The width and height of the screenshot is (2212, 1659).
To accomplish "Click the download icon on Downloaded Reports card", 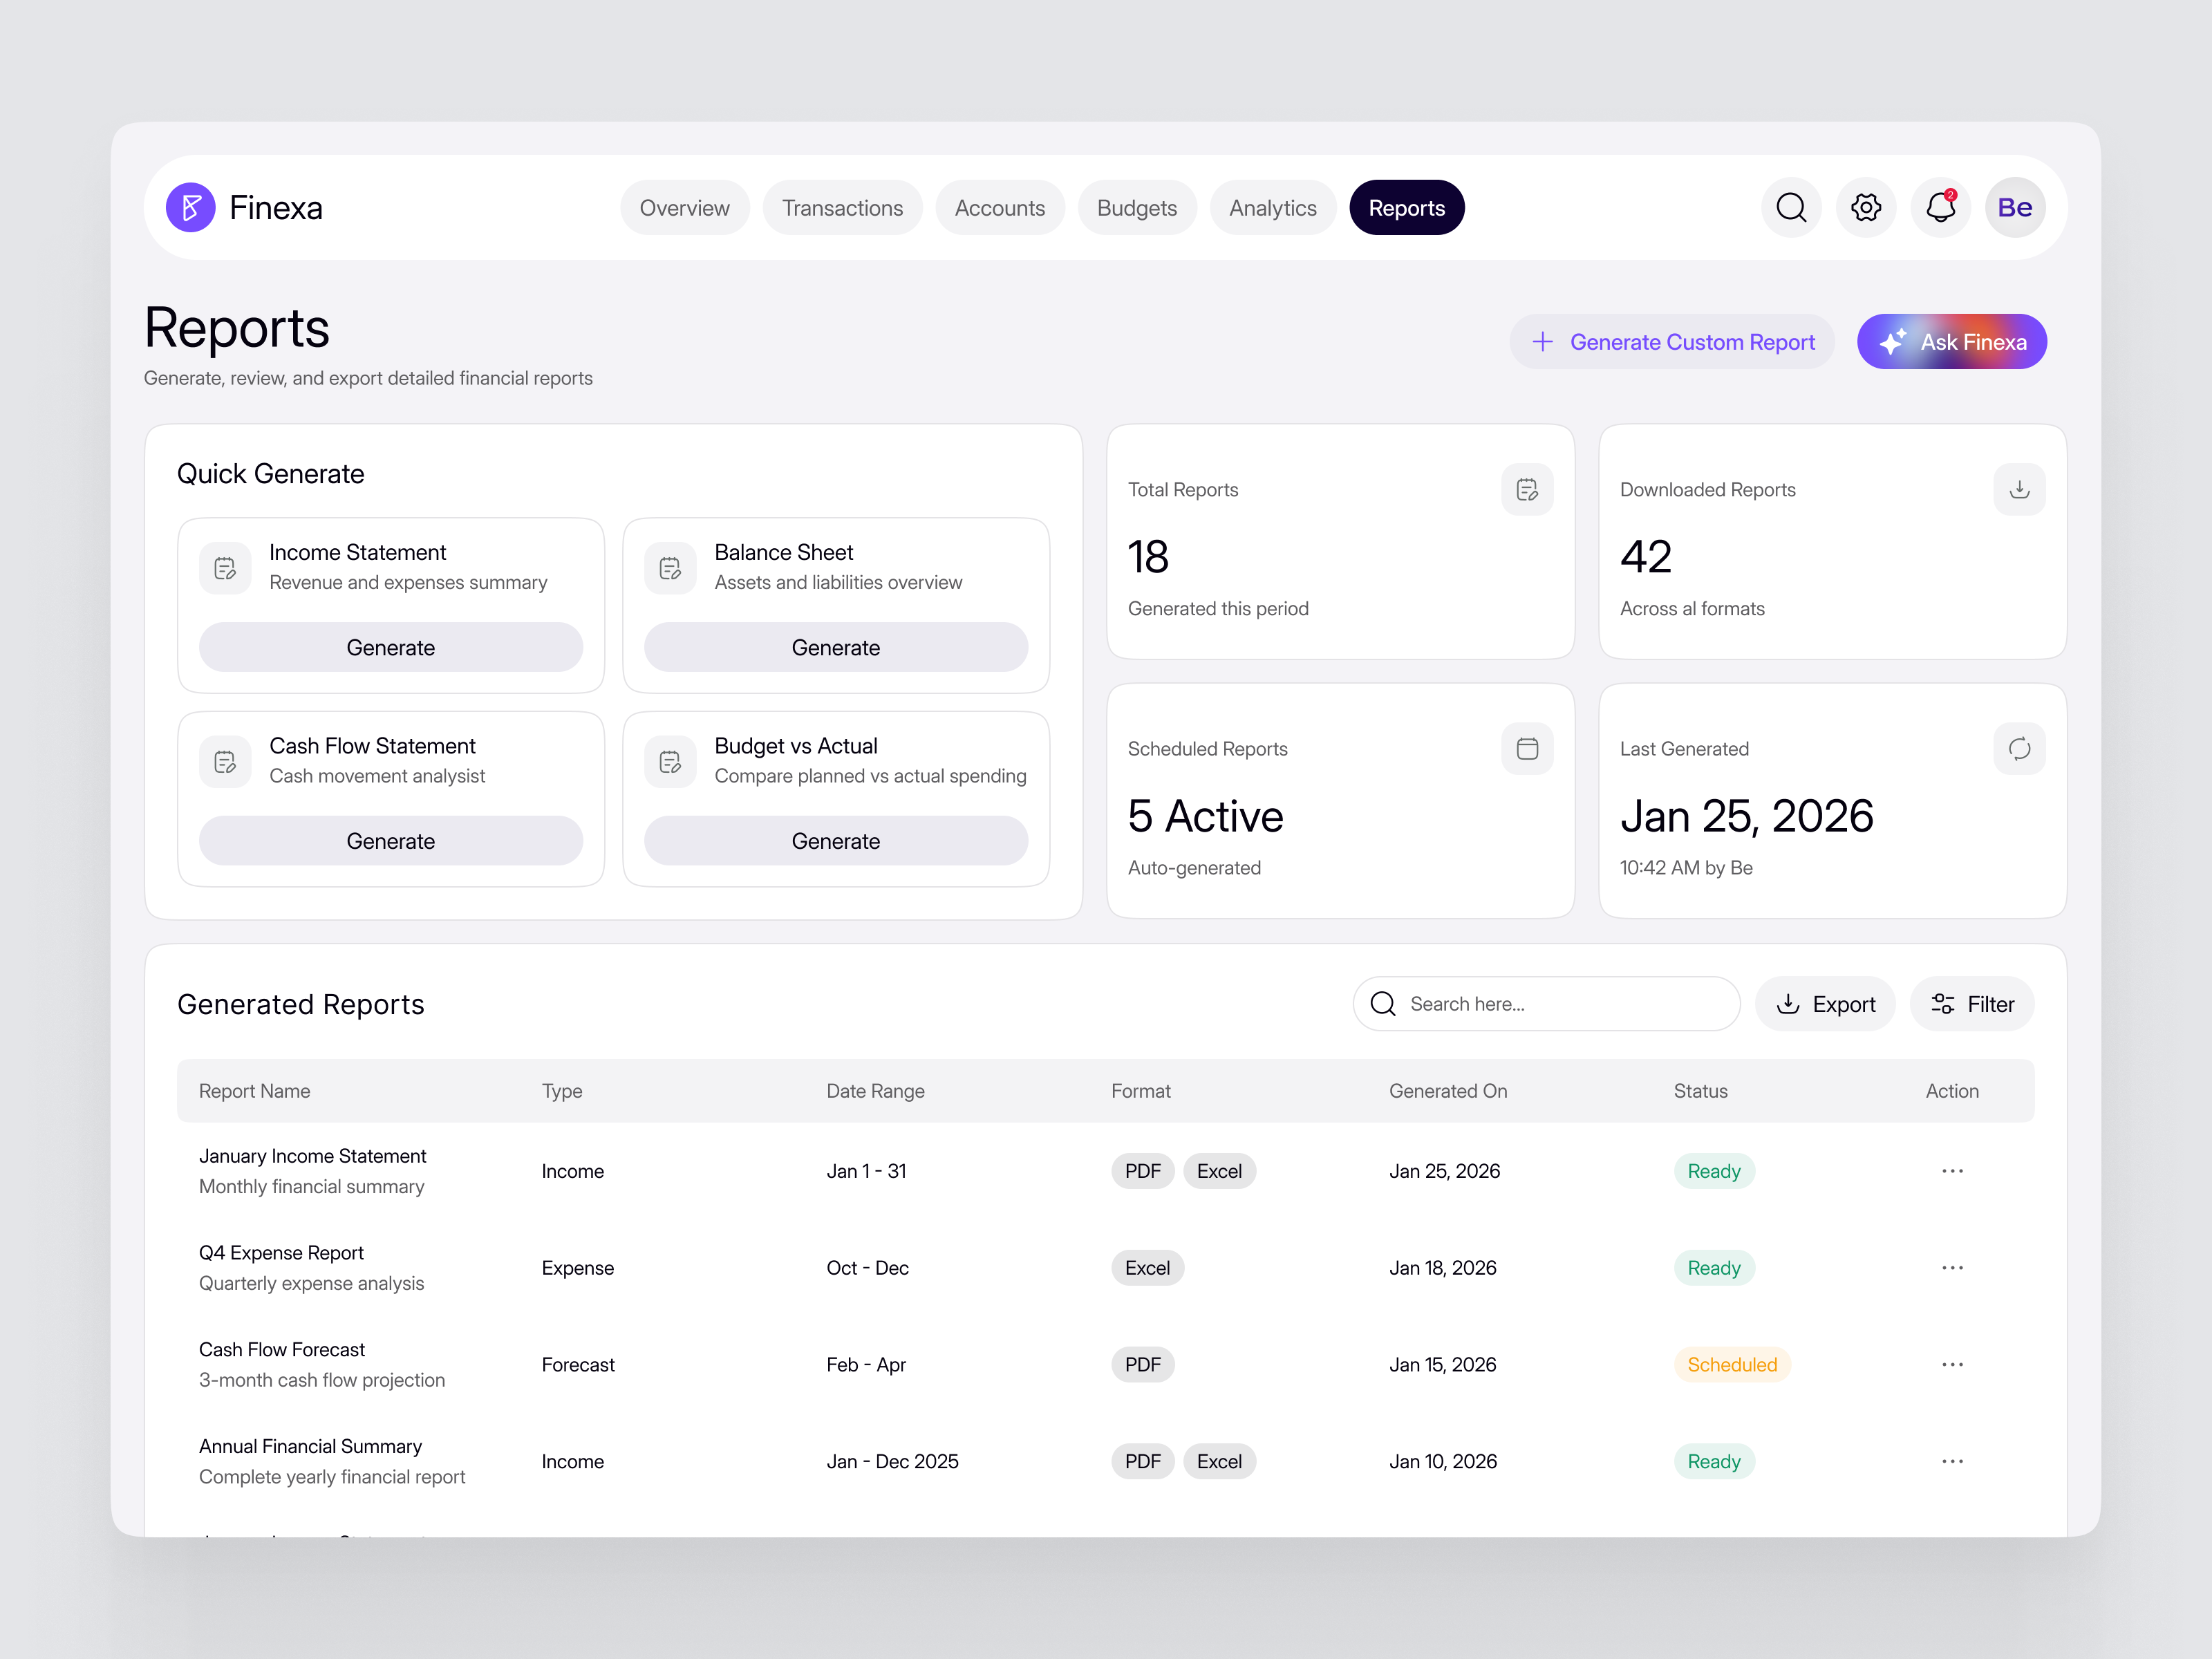I will click(x=2019, y=489).
